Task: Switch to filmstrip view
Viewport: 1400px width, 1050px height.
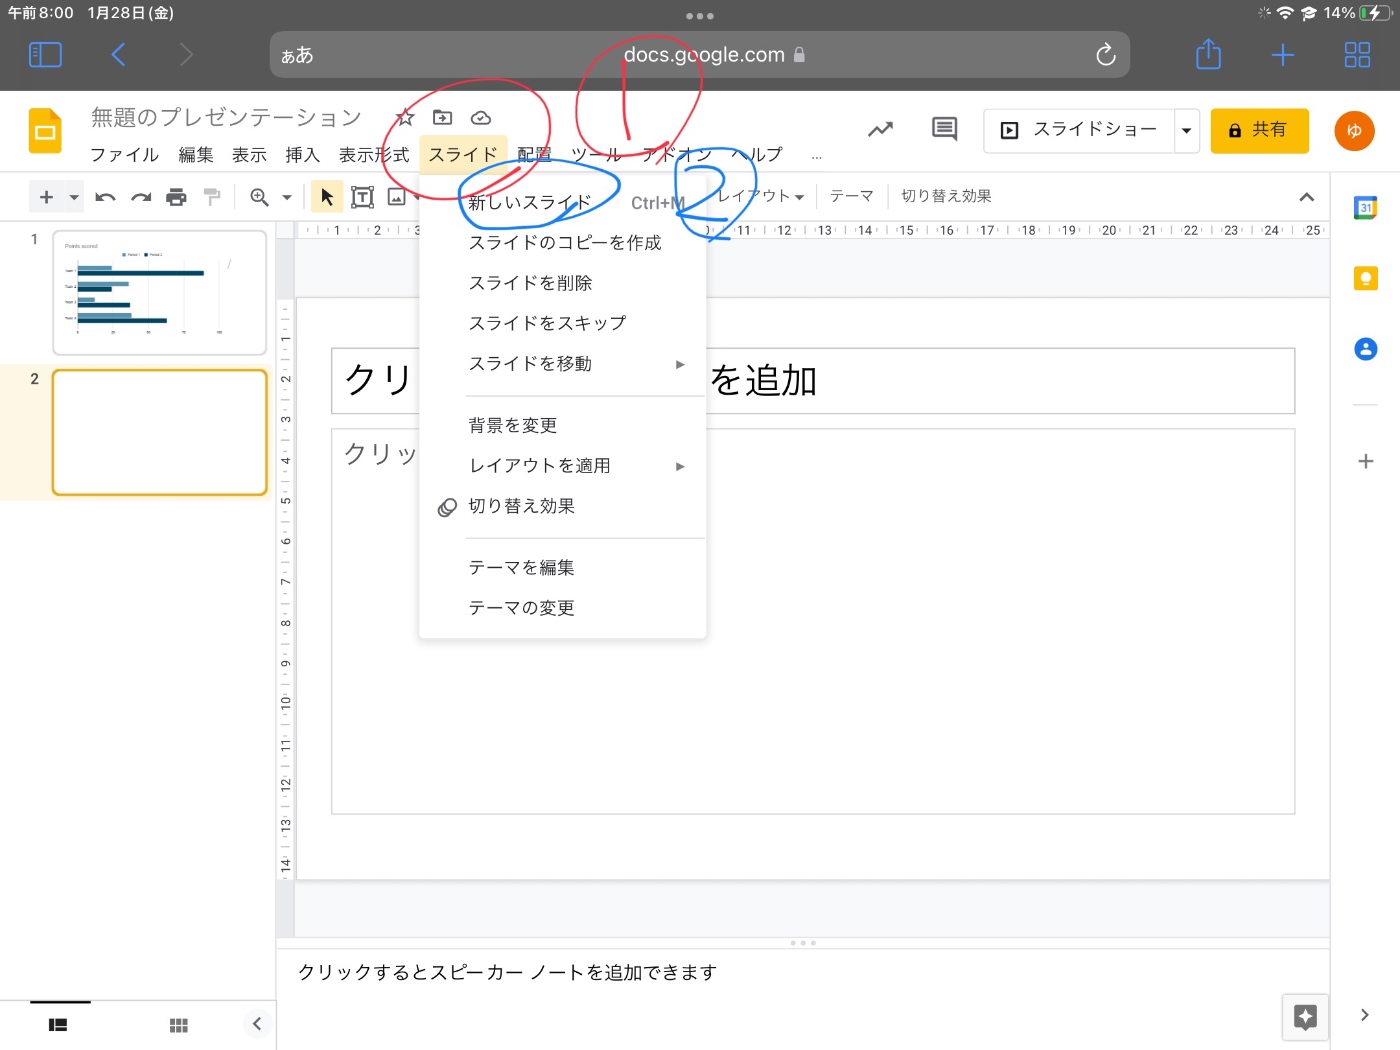Action: (58, 1025)
